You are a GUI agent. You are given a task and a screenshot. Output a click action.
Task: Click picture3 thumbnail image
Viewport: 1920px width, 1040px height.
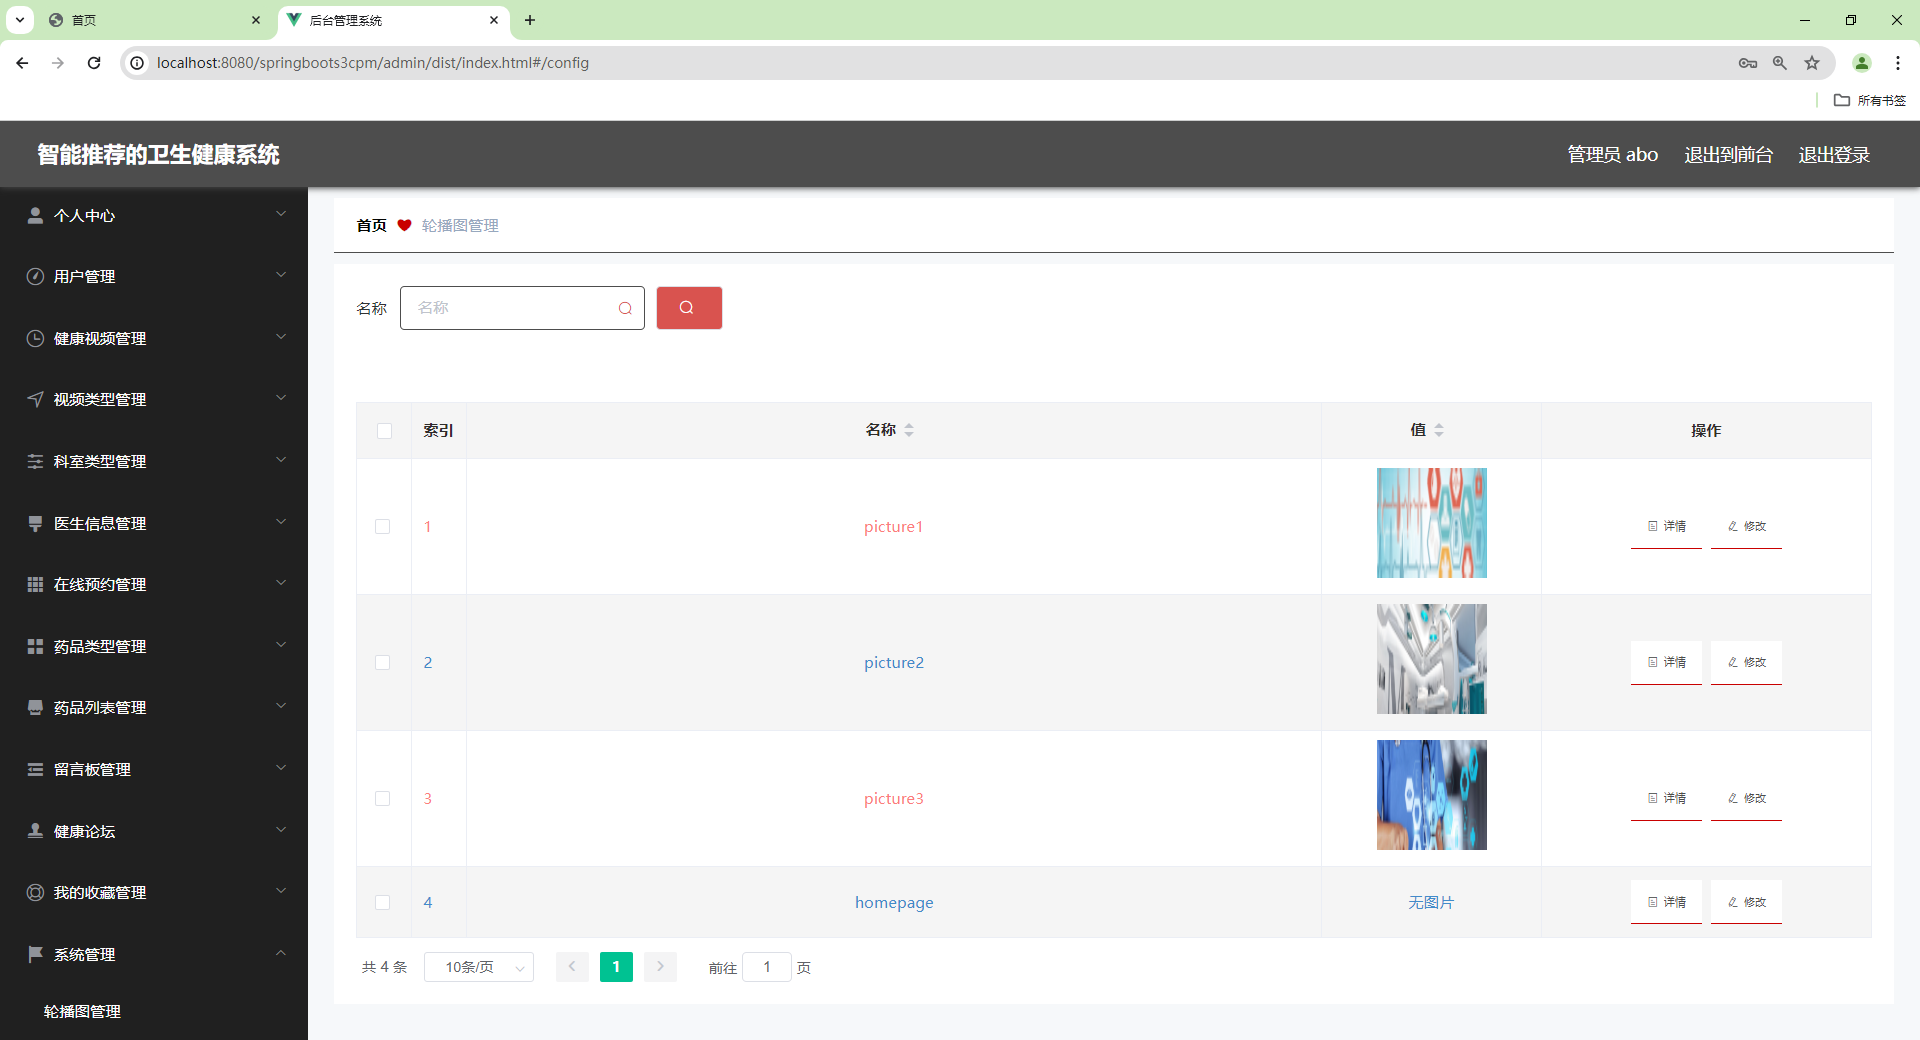tap(1431, 794)
